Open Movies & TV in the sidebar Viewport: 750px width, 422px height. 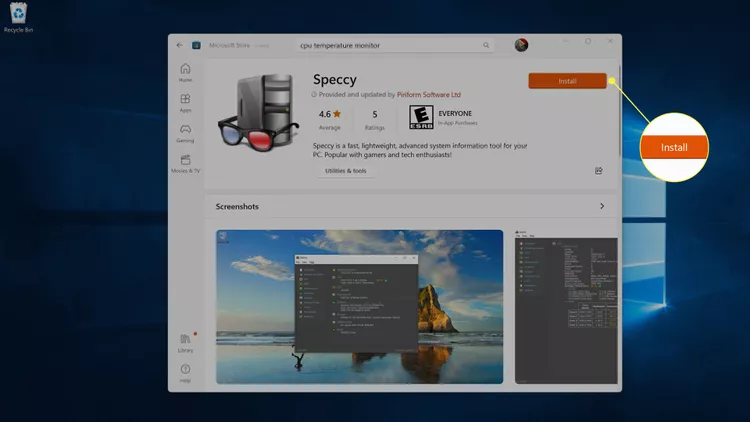(x=185, y=164)
